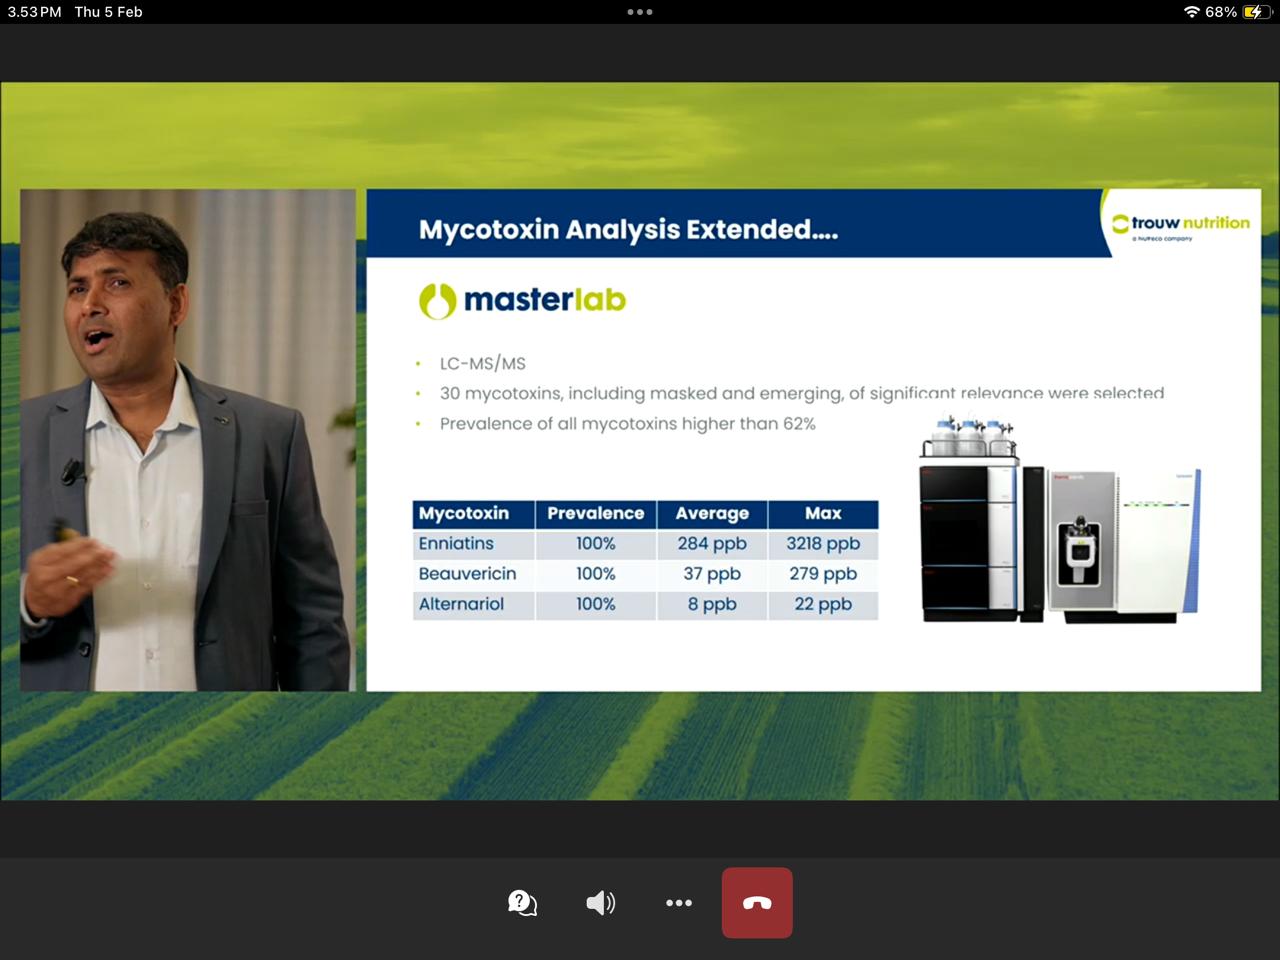Screen dimensions: 1280x960
Task: Select the Enniatins row label
Action: (456, 544)
